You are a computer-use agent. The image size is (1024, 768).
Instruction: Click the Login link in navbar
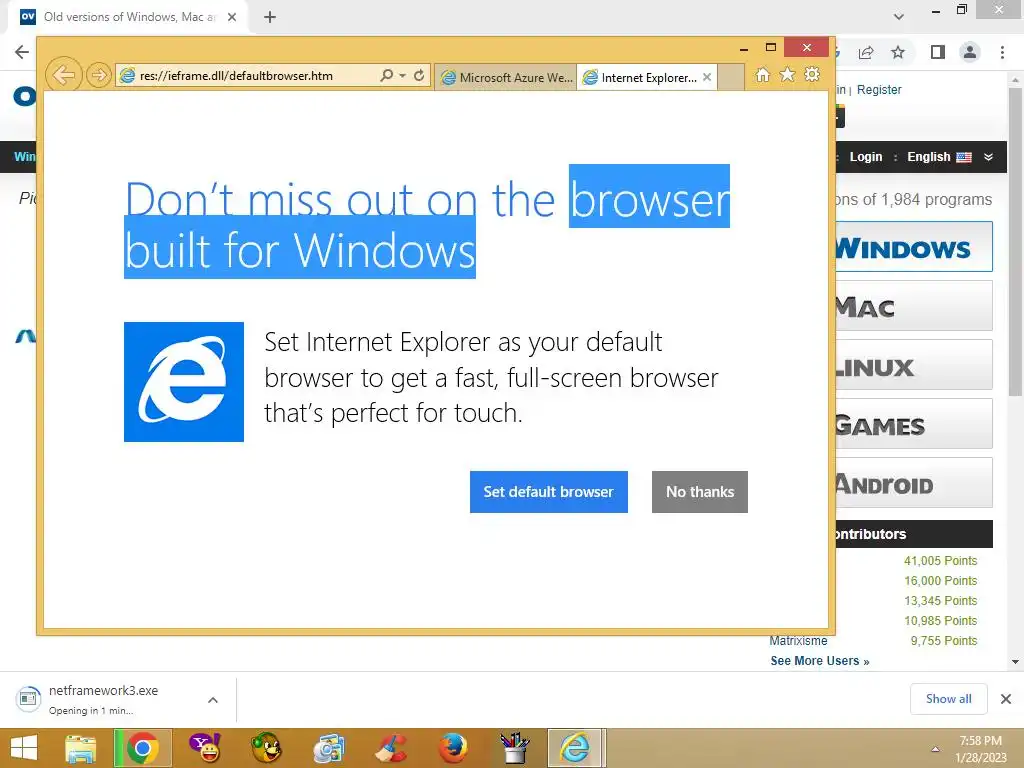pyautogui.click(x=866, y=157)
